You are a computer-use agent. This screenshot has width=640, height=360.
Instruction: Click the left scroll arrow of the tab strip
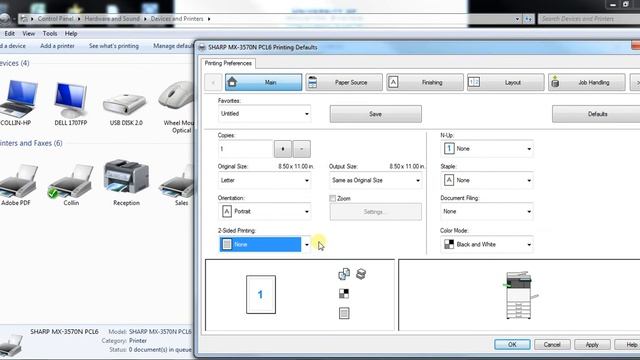pos(213,82)
